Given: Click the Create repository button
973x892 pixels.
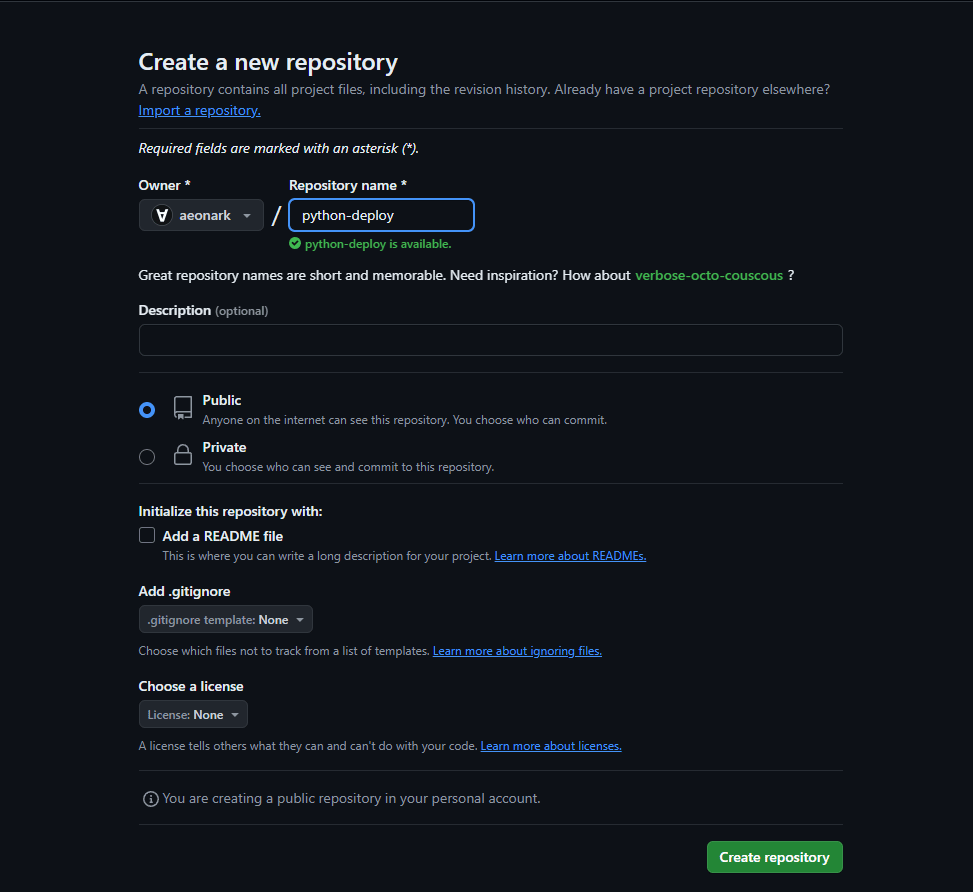Looking at the screenshot, I should click(x=774, y=857).
